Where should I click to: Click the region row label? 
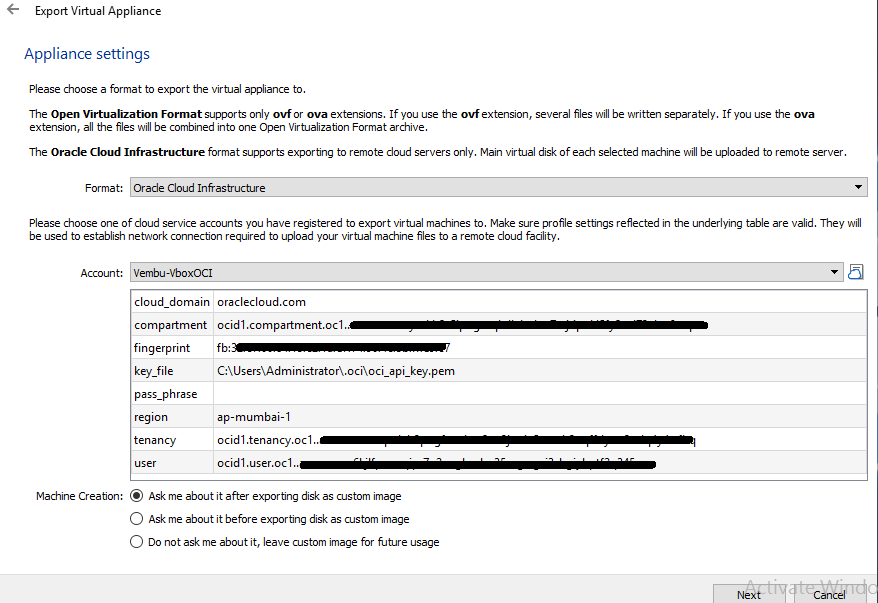[x=172, y=417]
